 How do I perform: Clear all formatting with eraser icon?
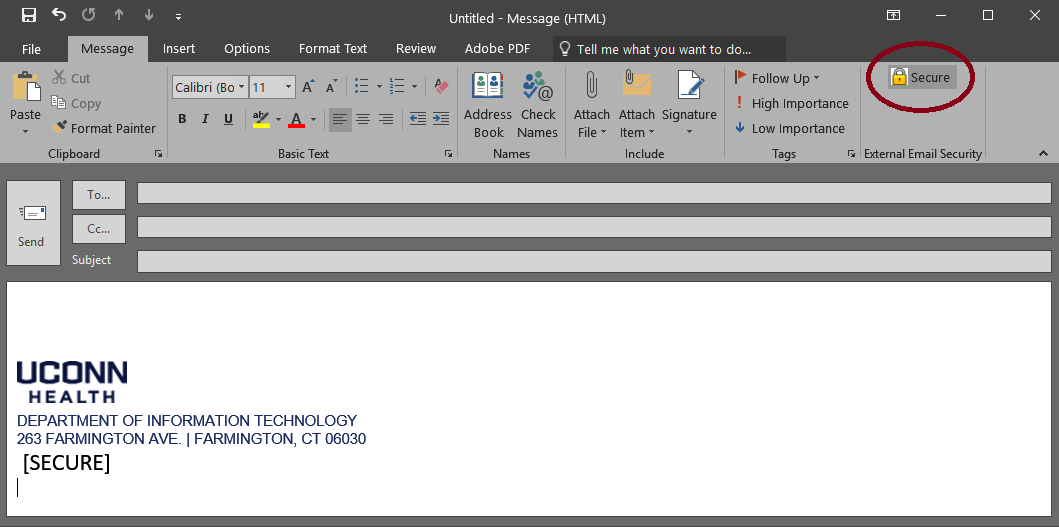point(441,87)
